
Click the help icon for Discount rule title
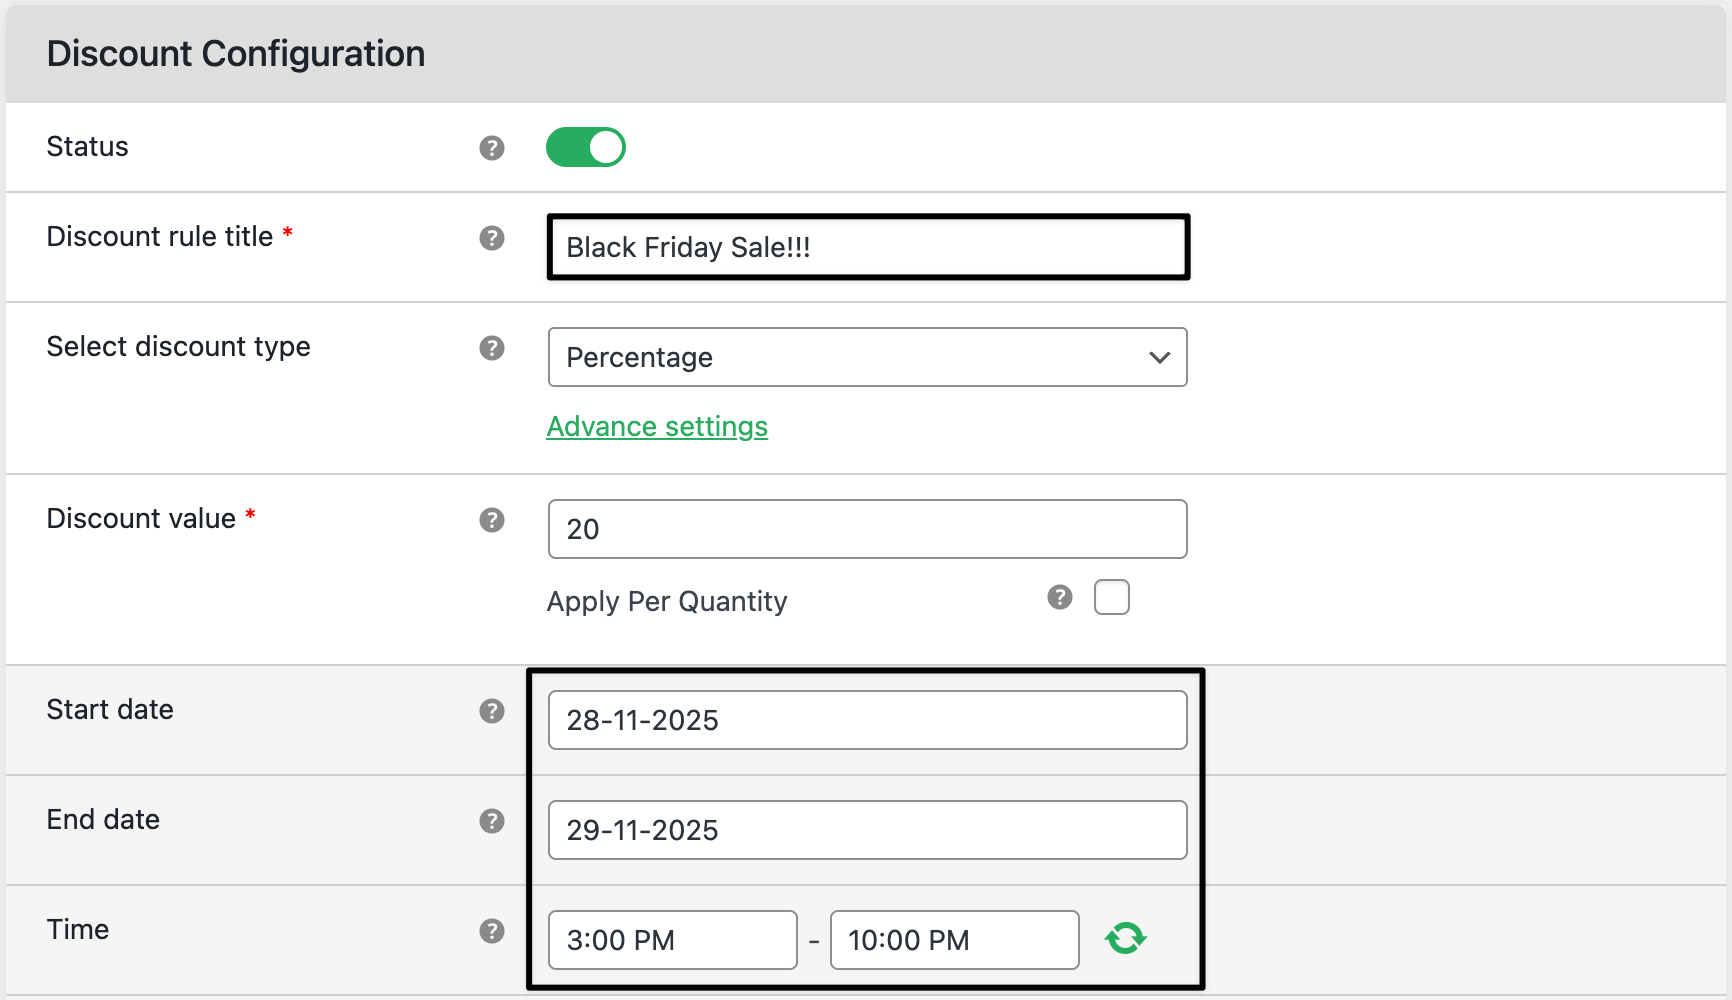pyautogui.click(x=491, y=238)
